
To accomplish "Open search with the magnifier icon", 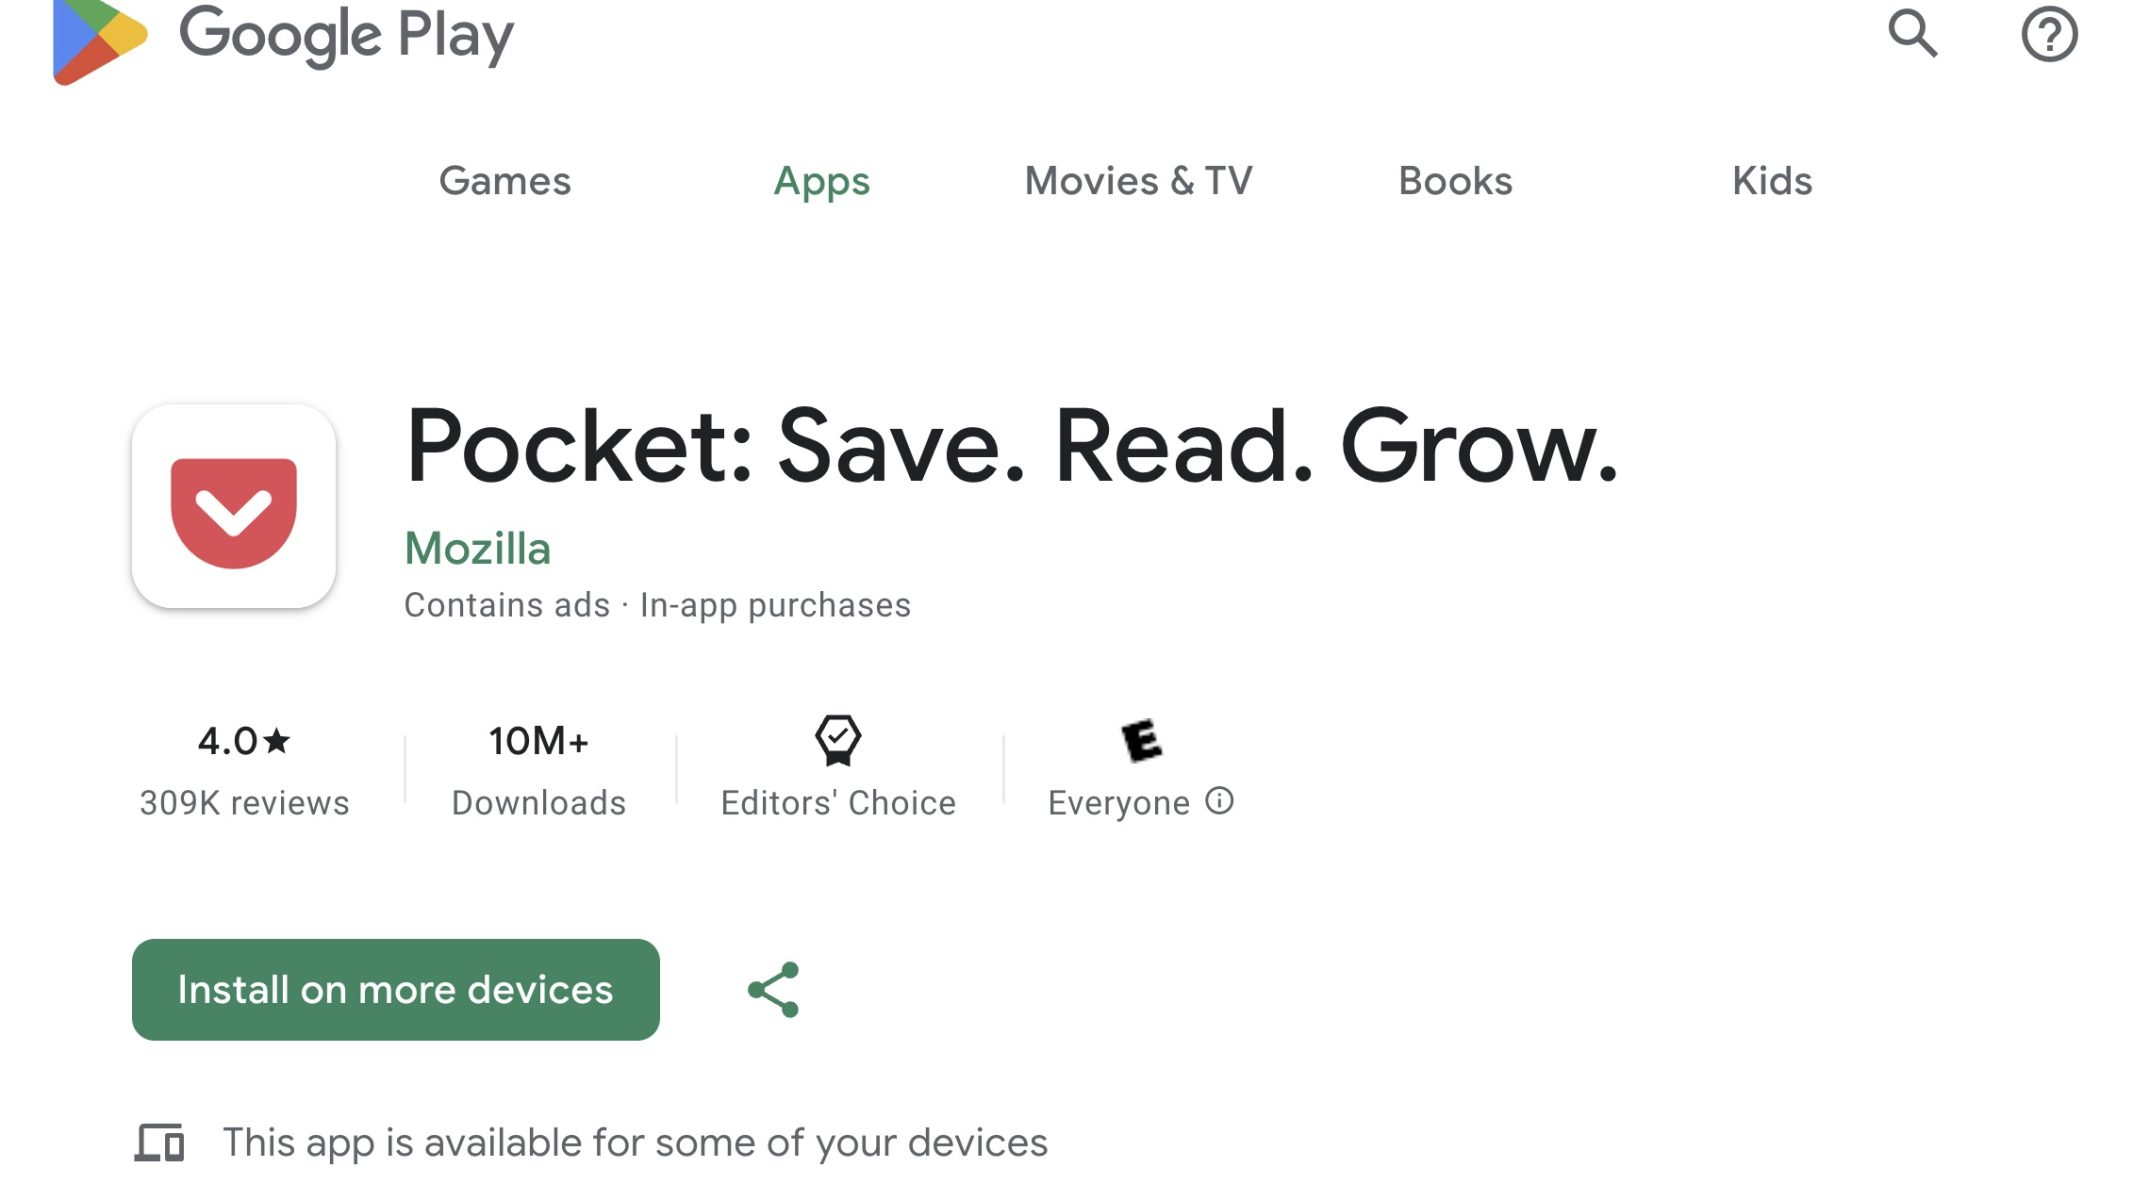I will point(1912,34).
